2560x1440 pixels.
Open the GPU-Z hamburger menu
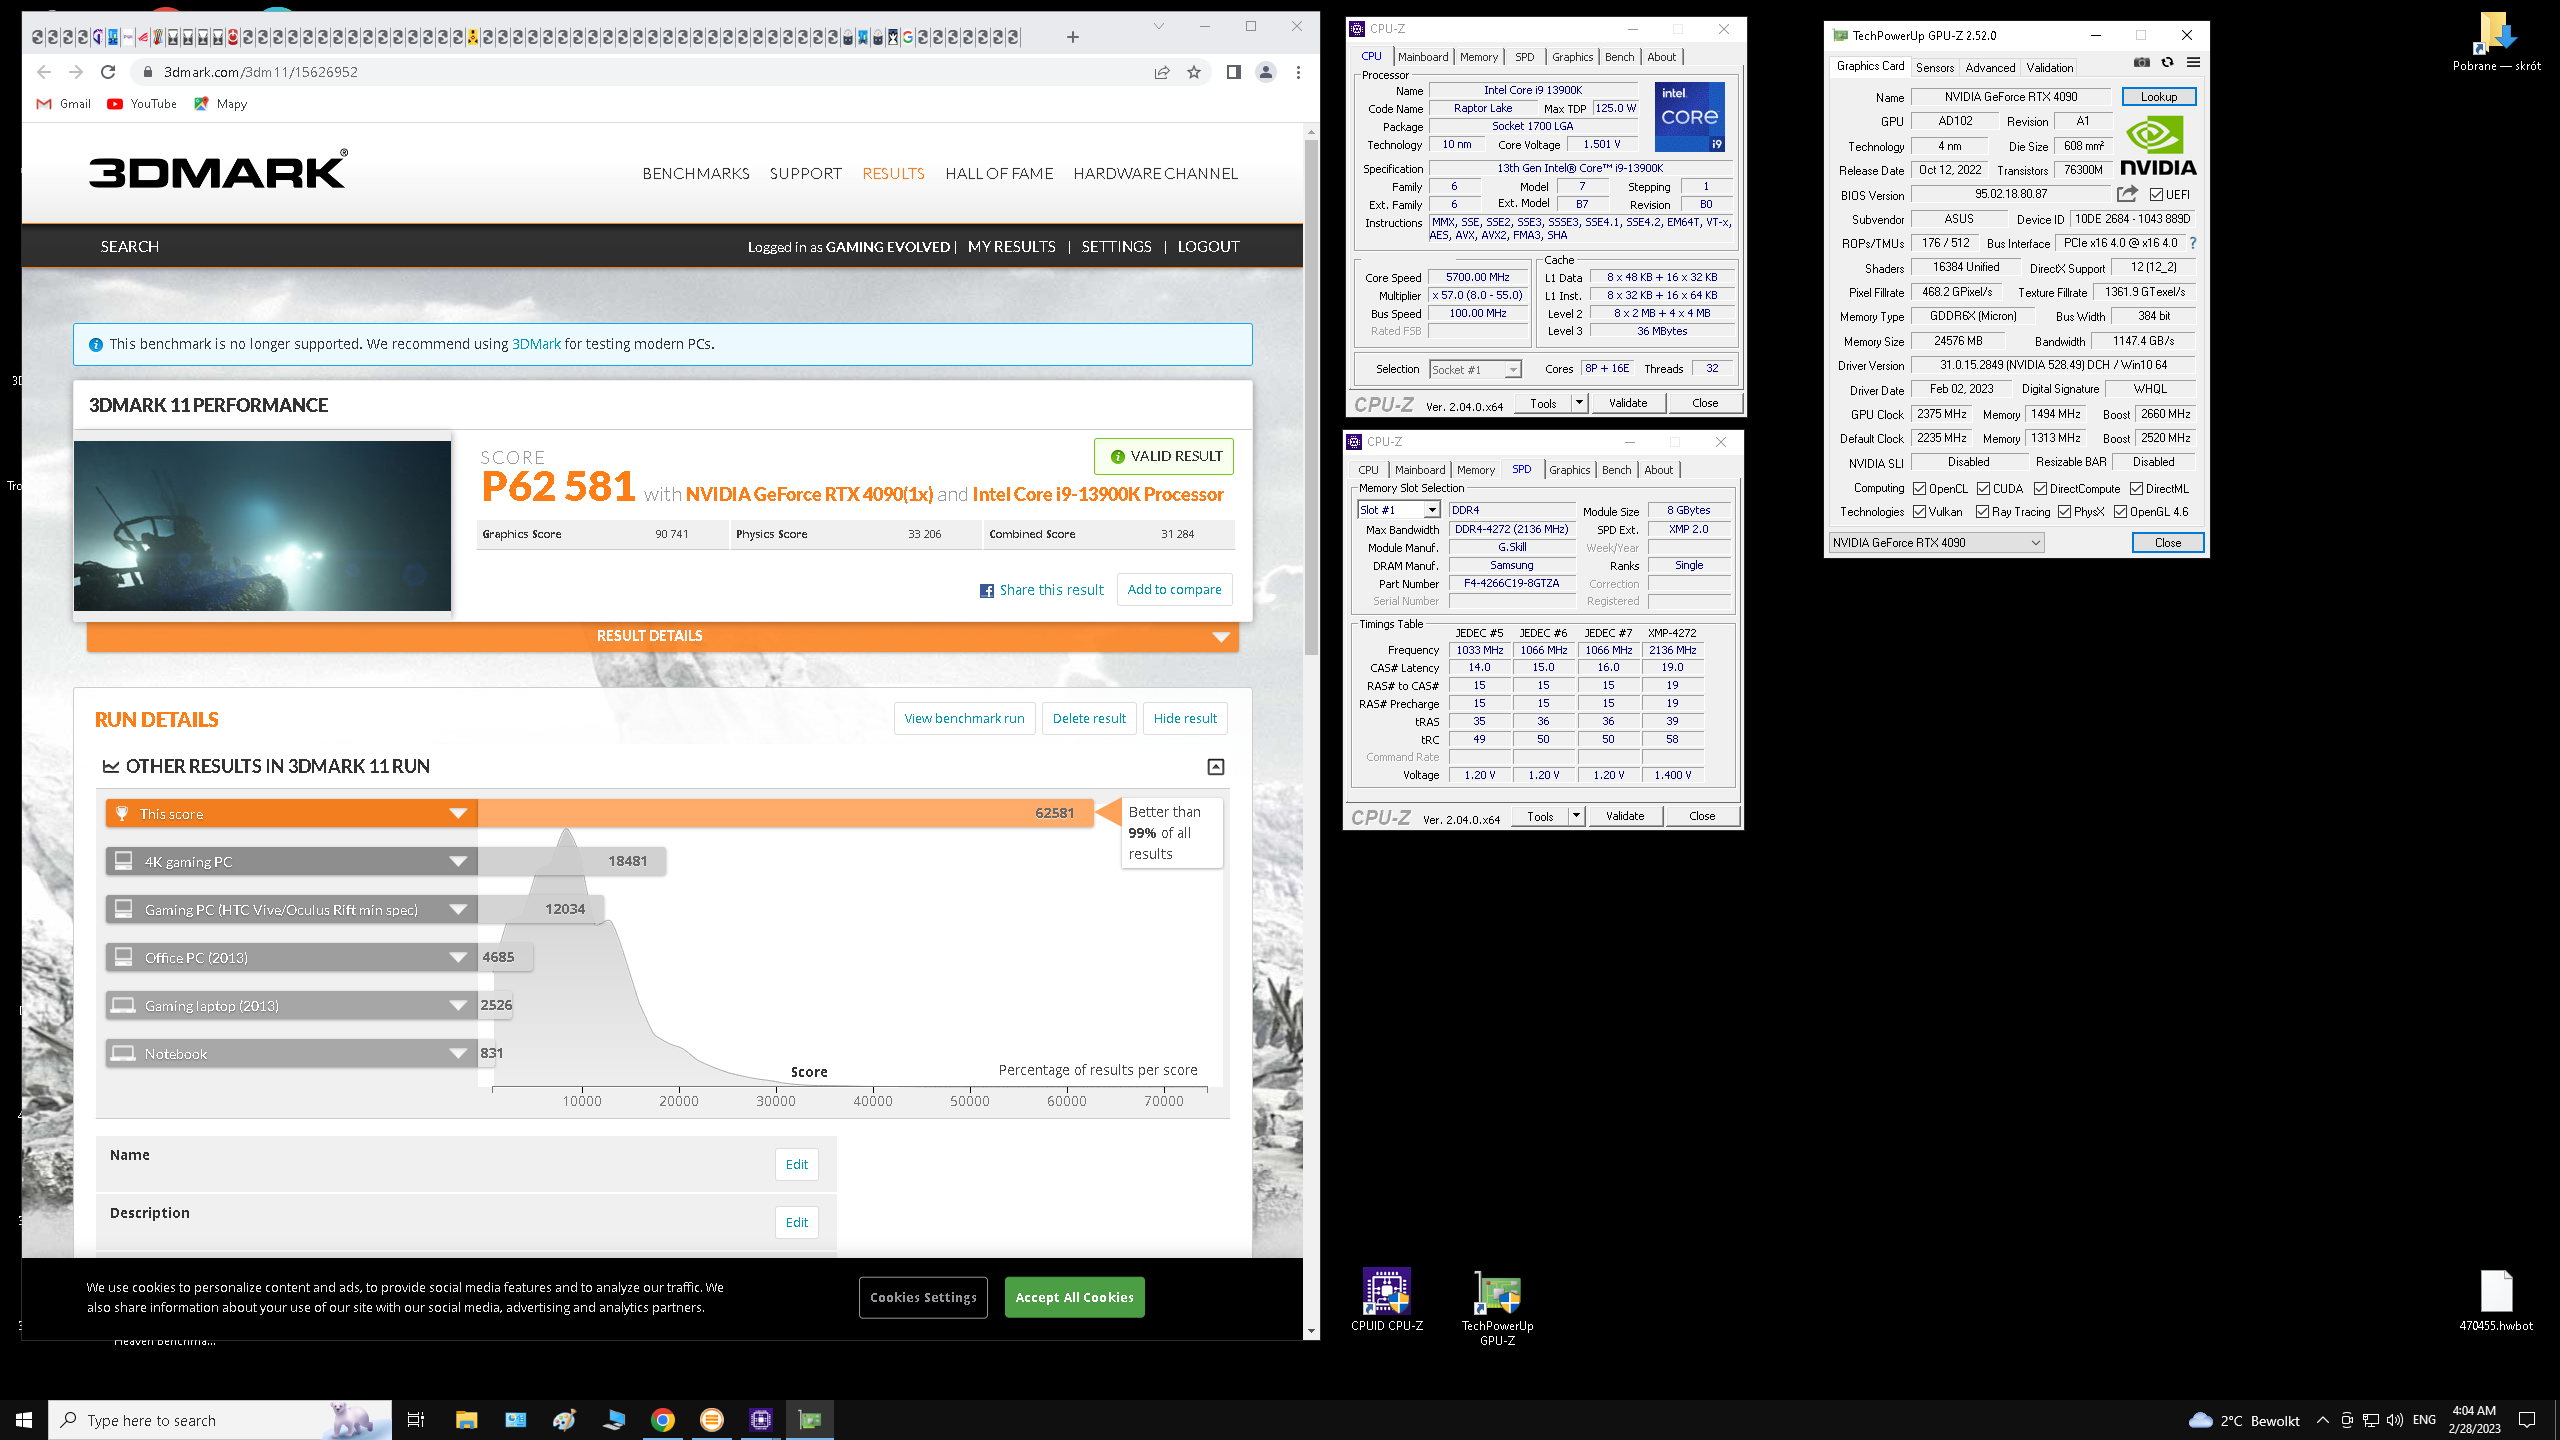coord(2193,62)
